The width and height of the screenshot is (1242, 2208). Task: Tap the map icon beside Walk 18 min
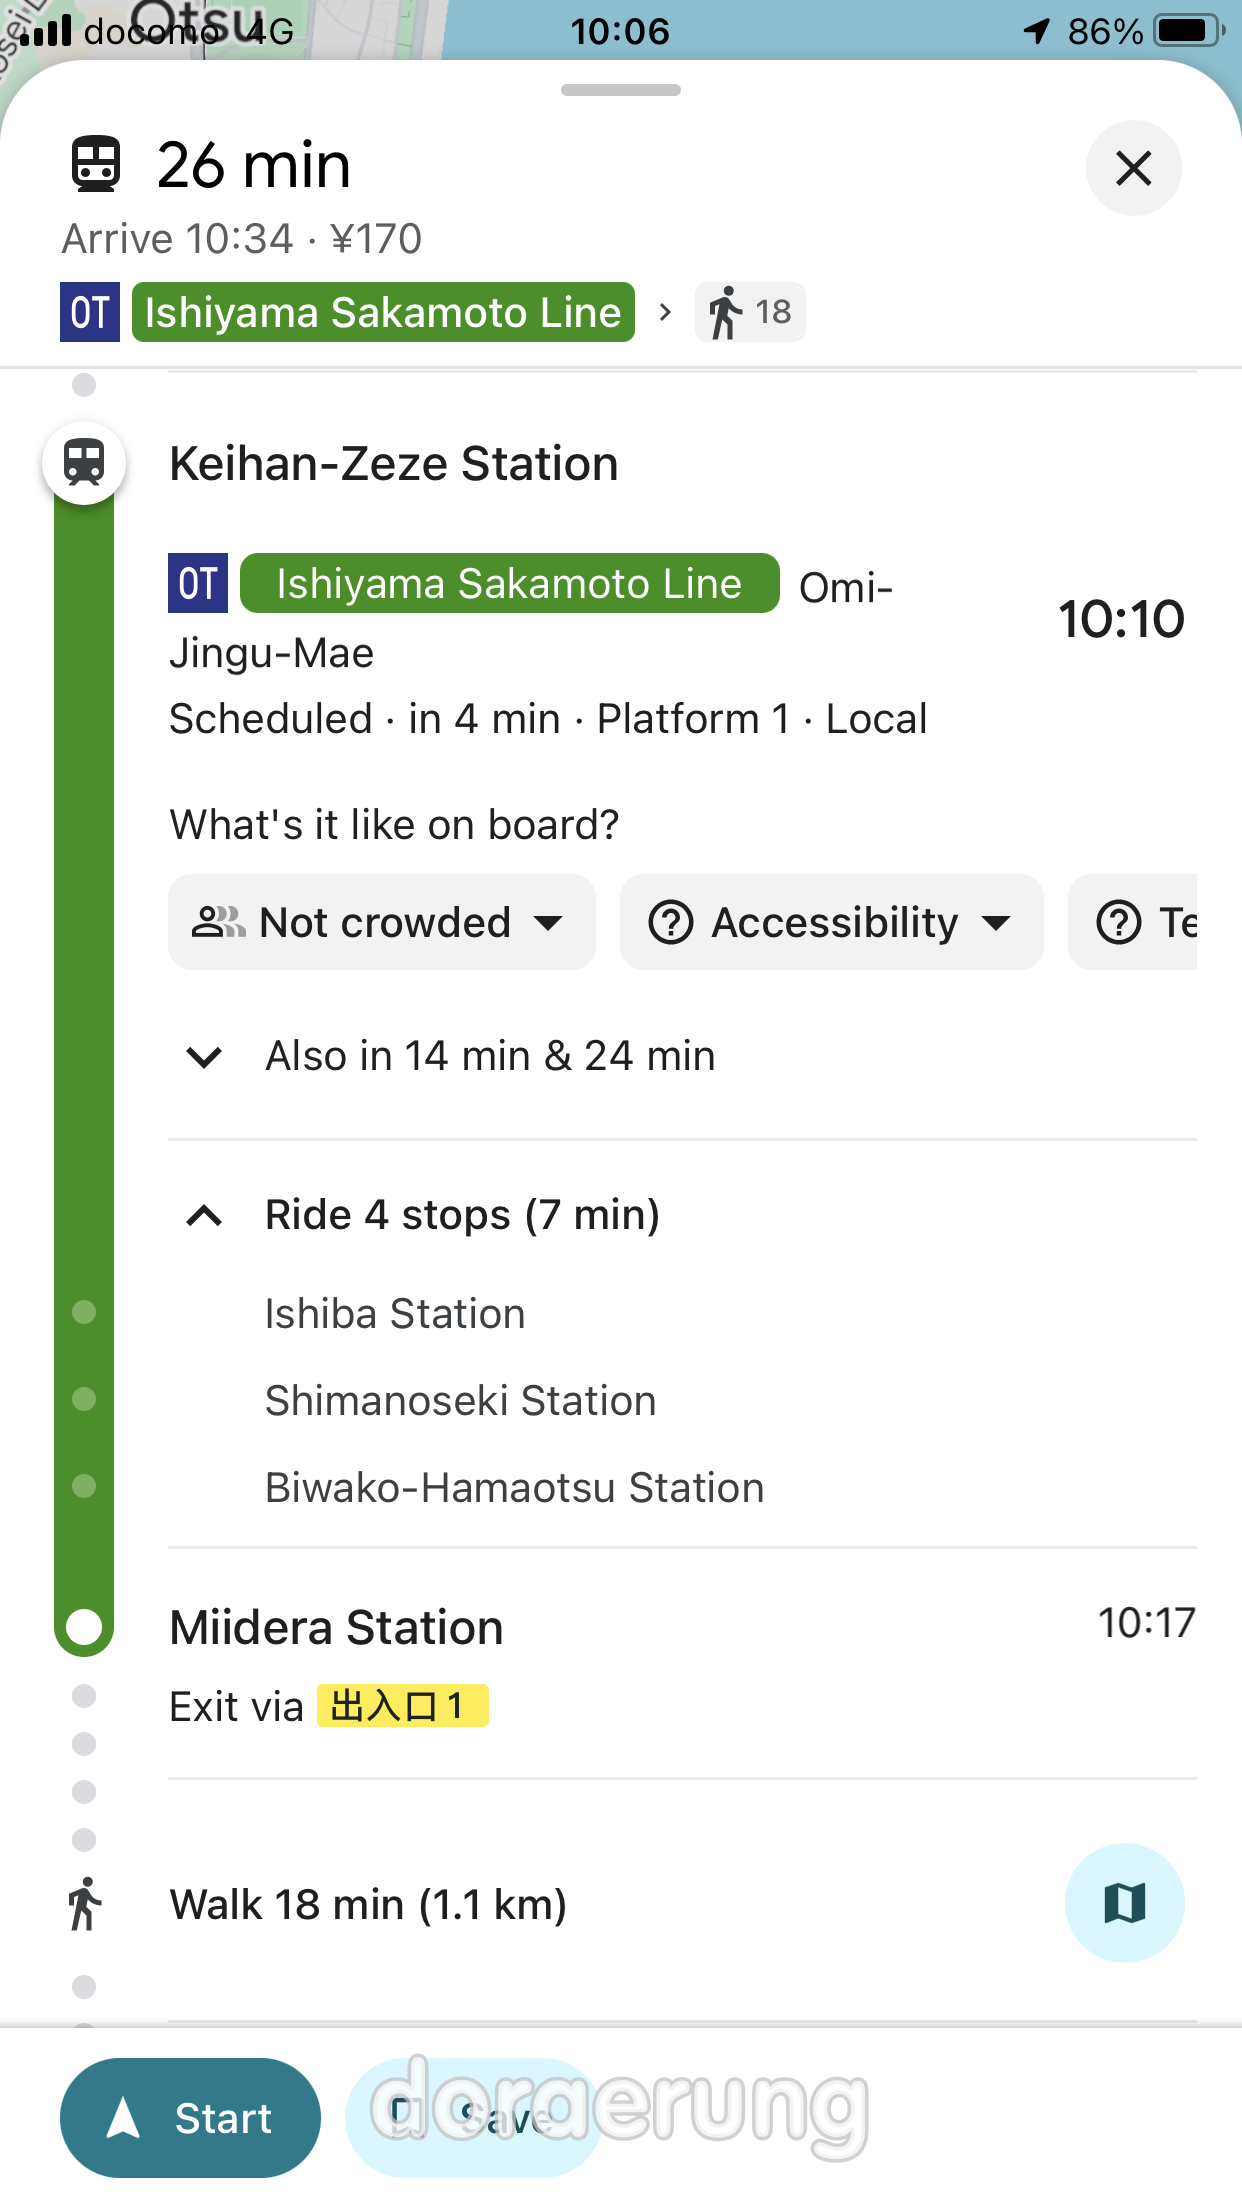[1124, 1902]
